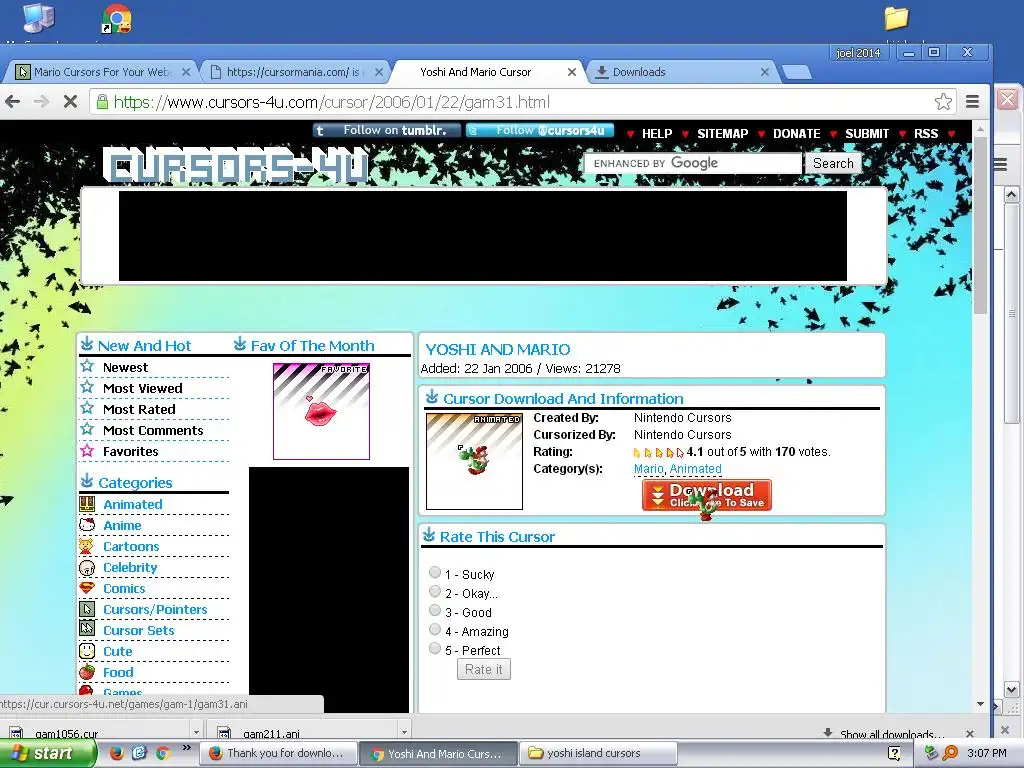Stop the page loading with the X button
1024x768 pixels.
pos(70,101)
